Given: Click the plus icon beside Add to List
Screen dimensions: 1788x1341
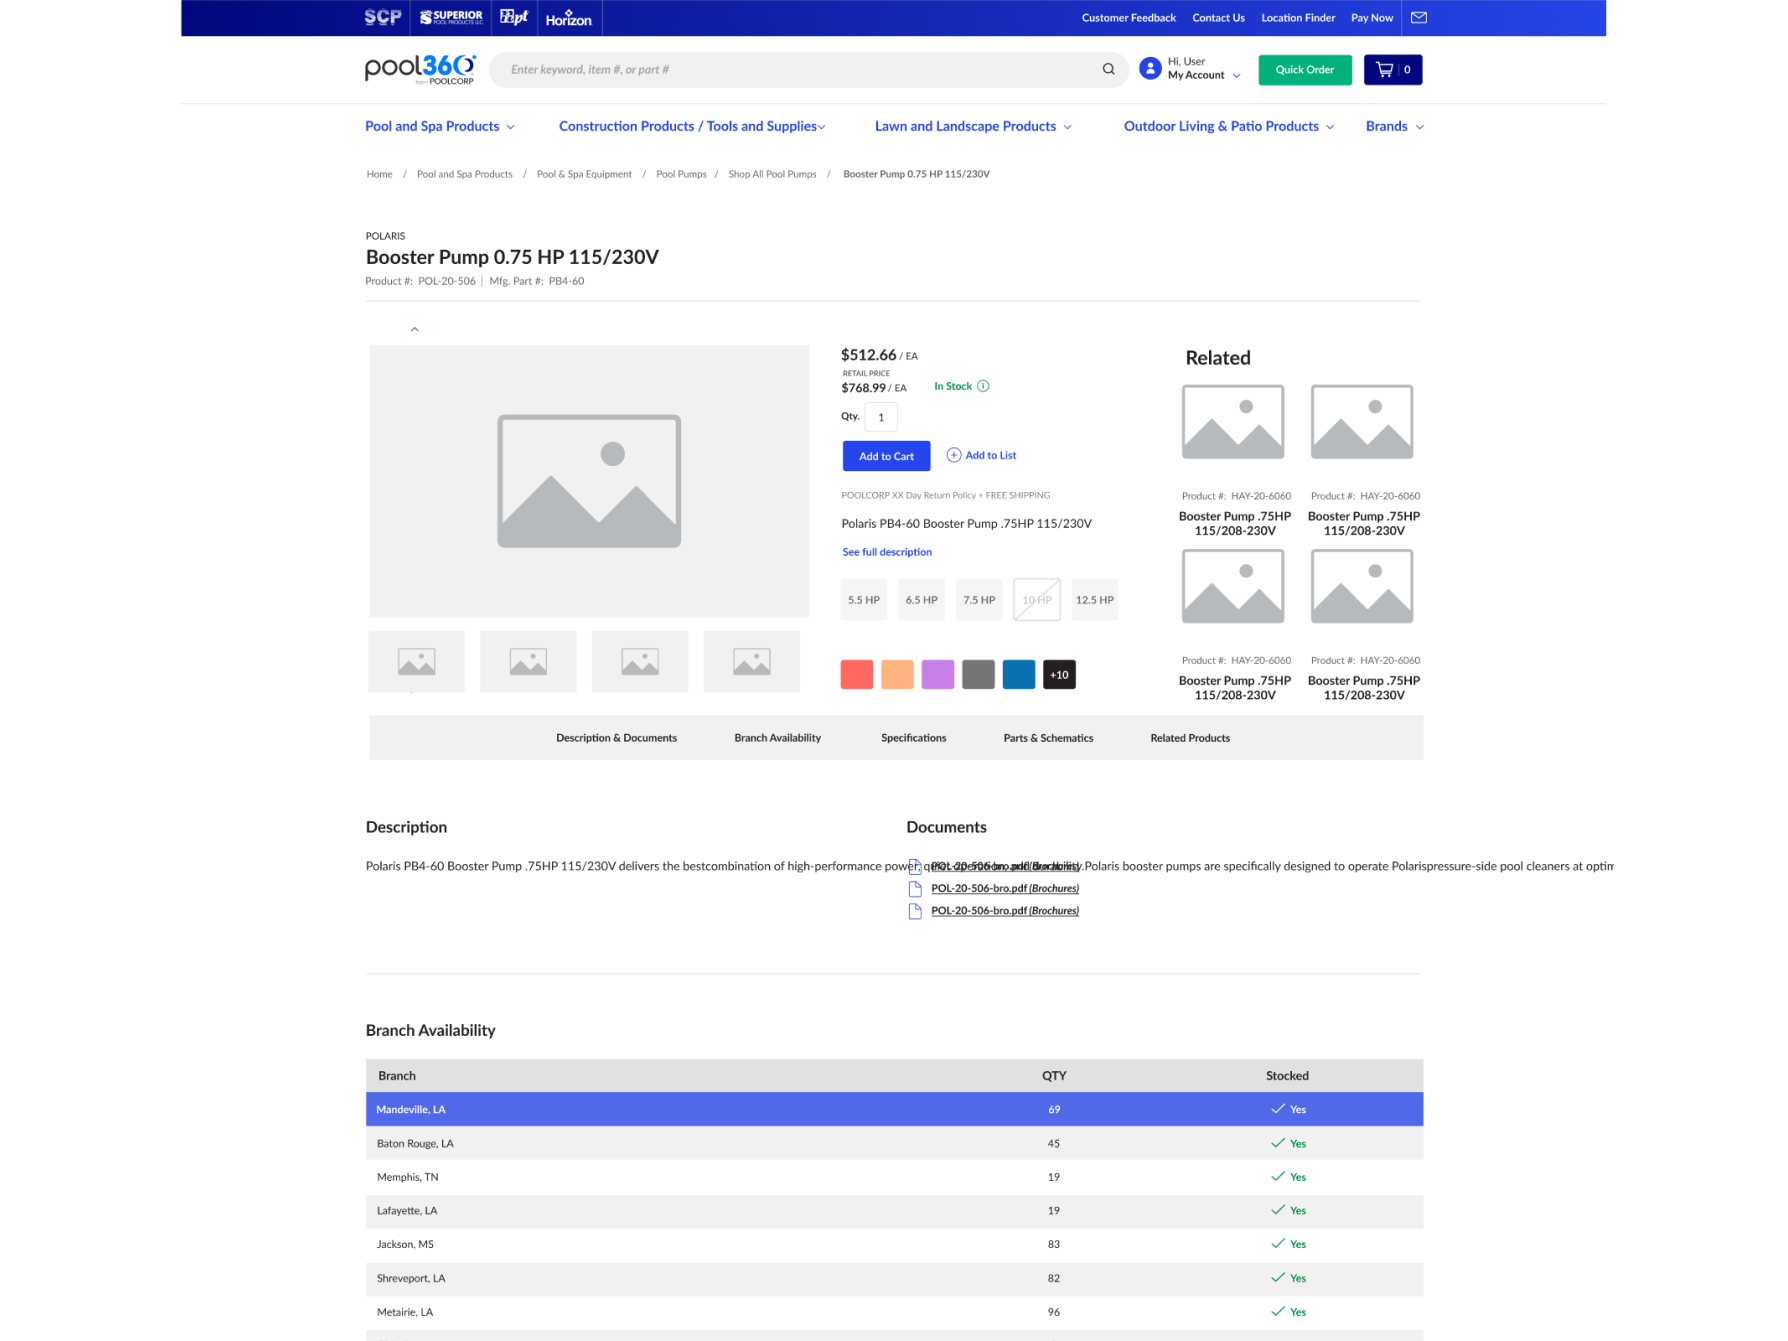Looking at the screenshot, I should point(954,455).
